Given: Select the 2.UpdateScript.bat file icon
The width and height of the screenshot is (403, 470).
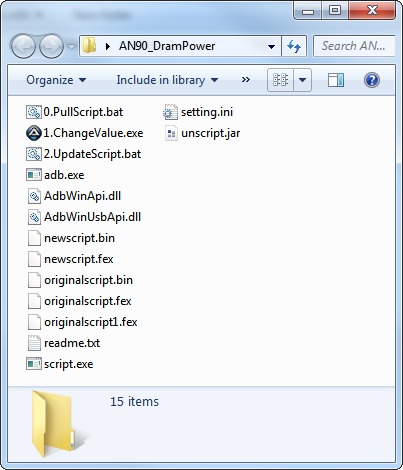Looking at the screenshot, I should tap(34, 154).
